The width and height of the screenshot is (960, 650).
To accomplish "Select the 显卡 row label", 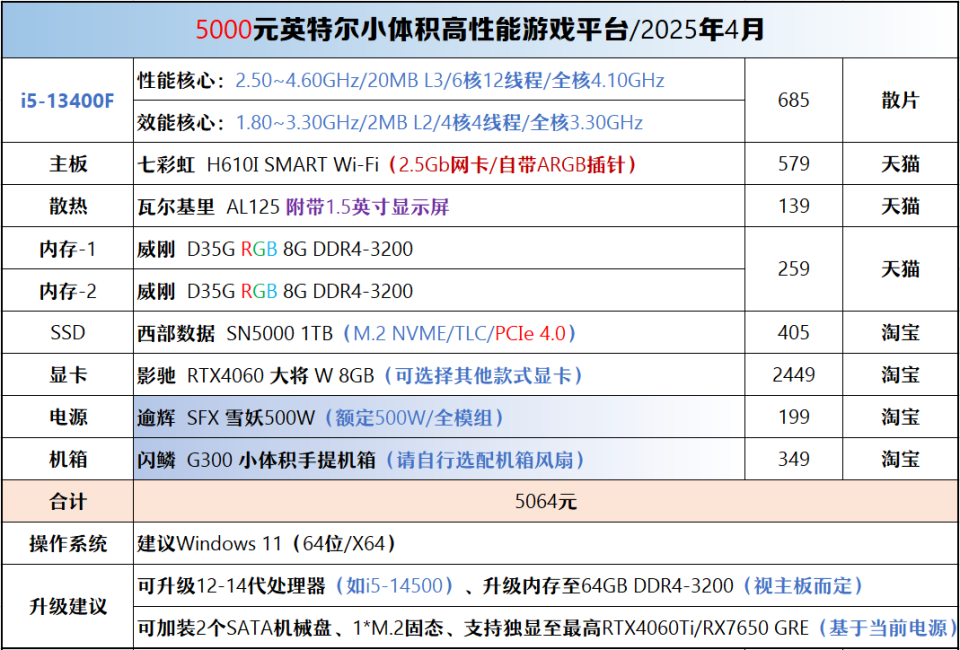I will (67, 375).
